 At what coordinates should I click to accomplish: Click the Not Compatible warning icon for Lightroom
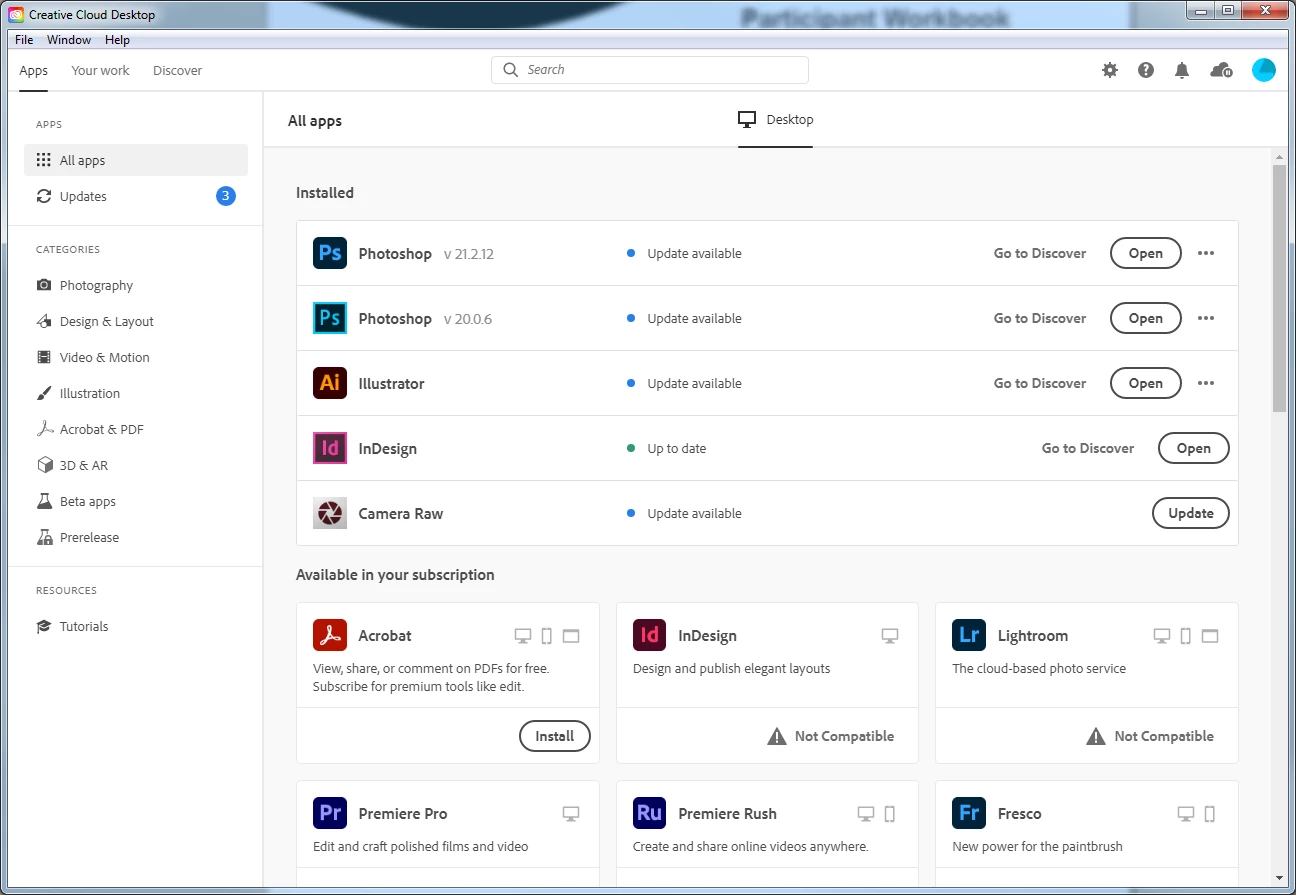click(1096, 736)
